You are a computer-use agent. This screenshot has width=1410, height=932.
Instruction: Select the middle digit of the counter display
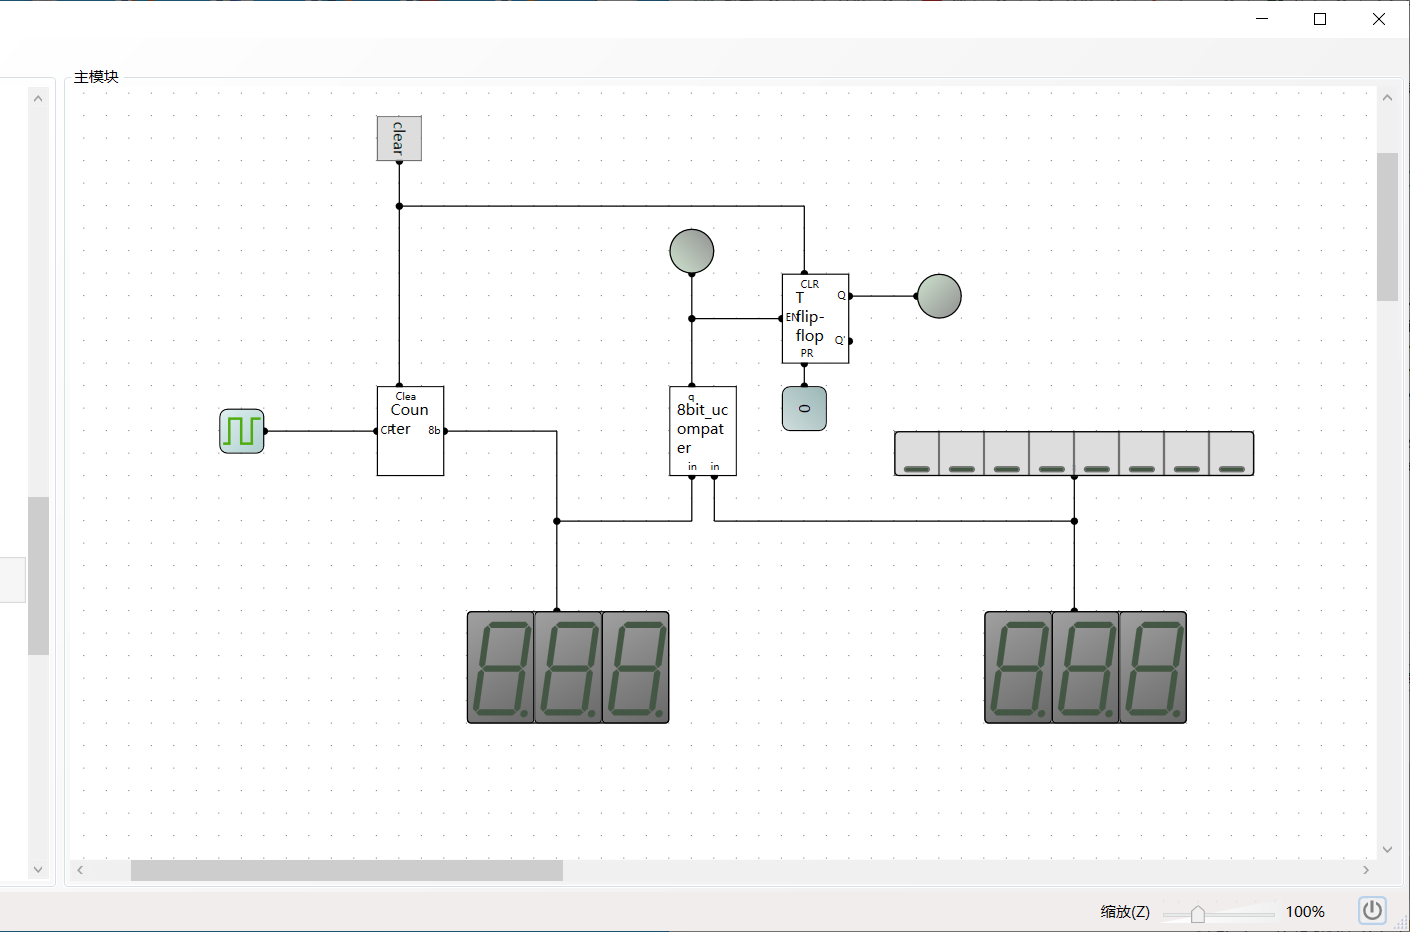point(568,667)
